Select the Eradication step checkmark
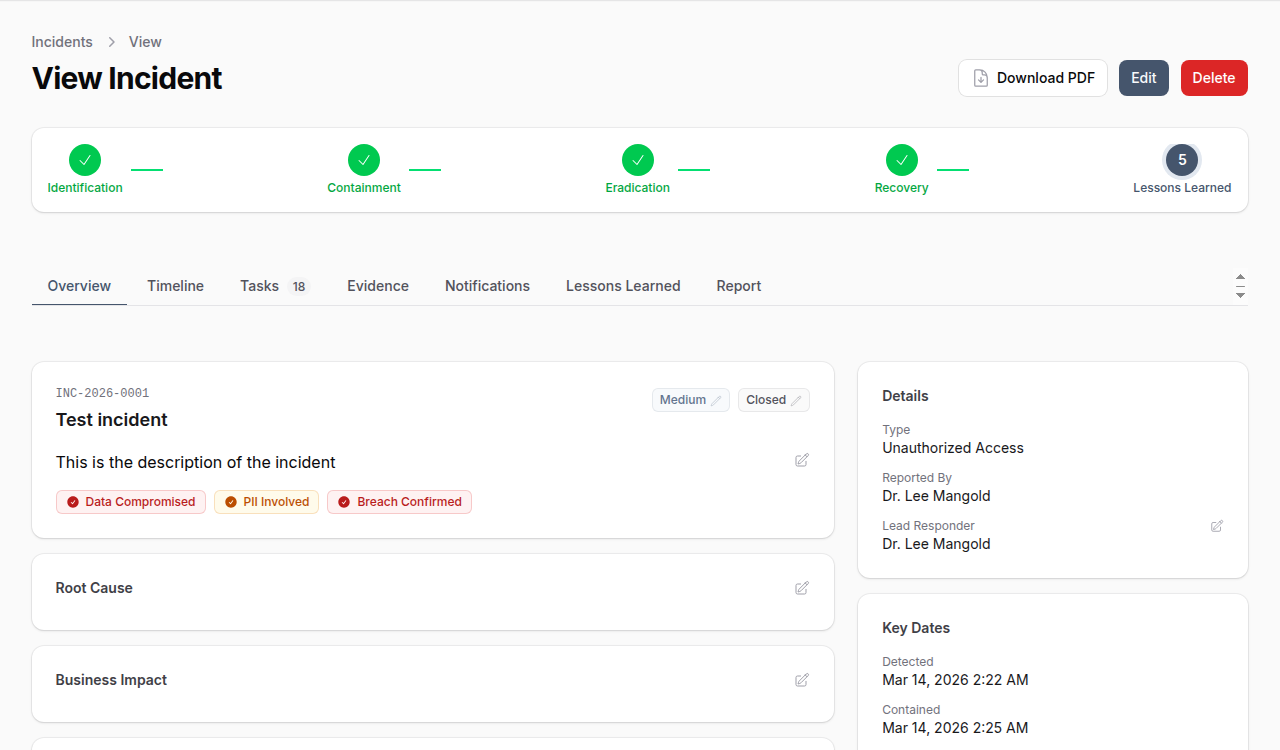Image resolution: width=1280 pixels, height=750 pixels. click(638, 160)
